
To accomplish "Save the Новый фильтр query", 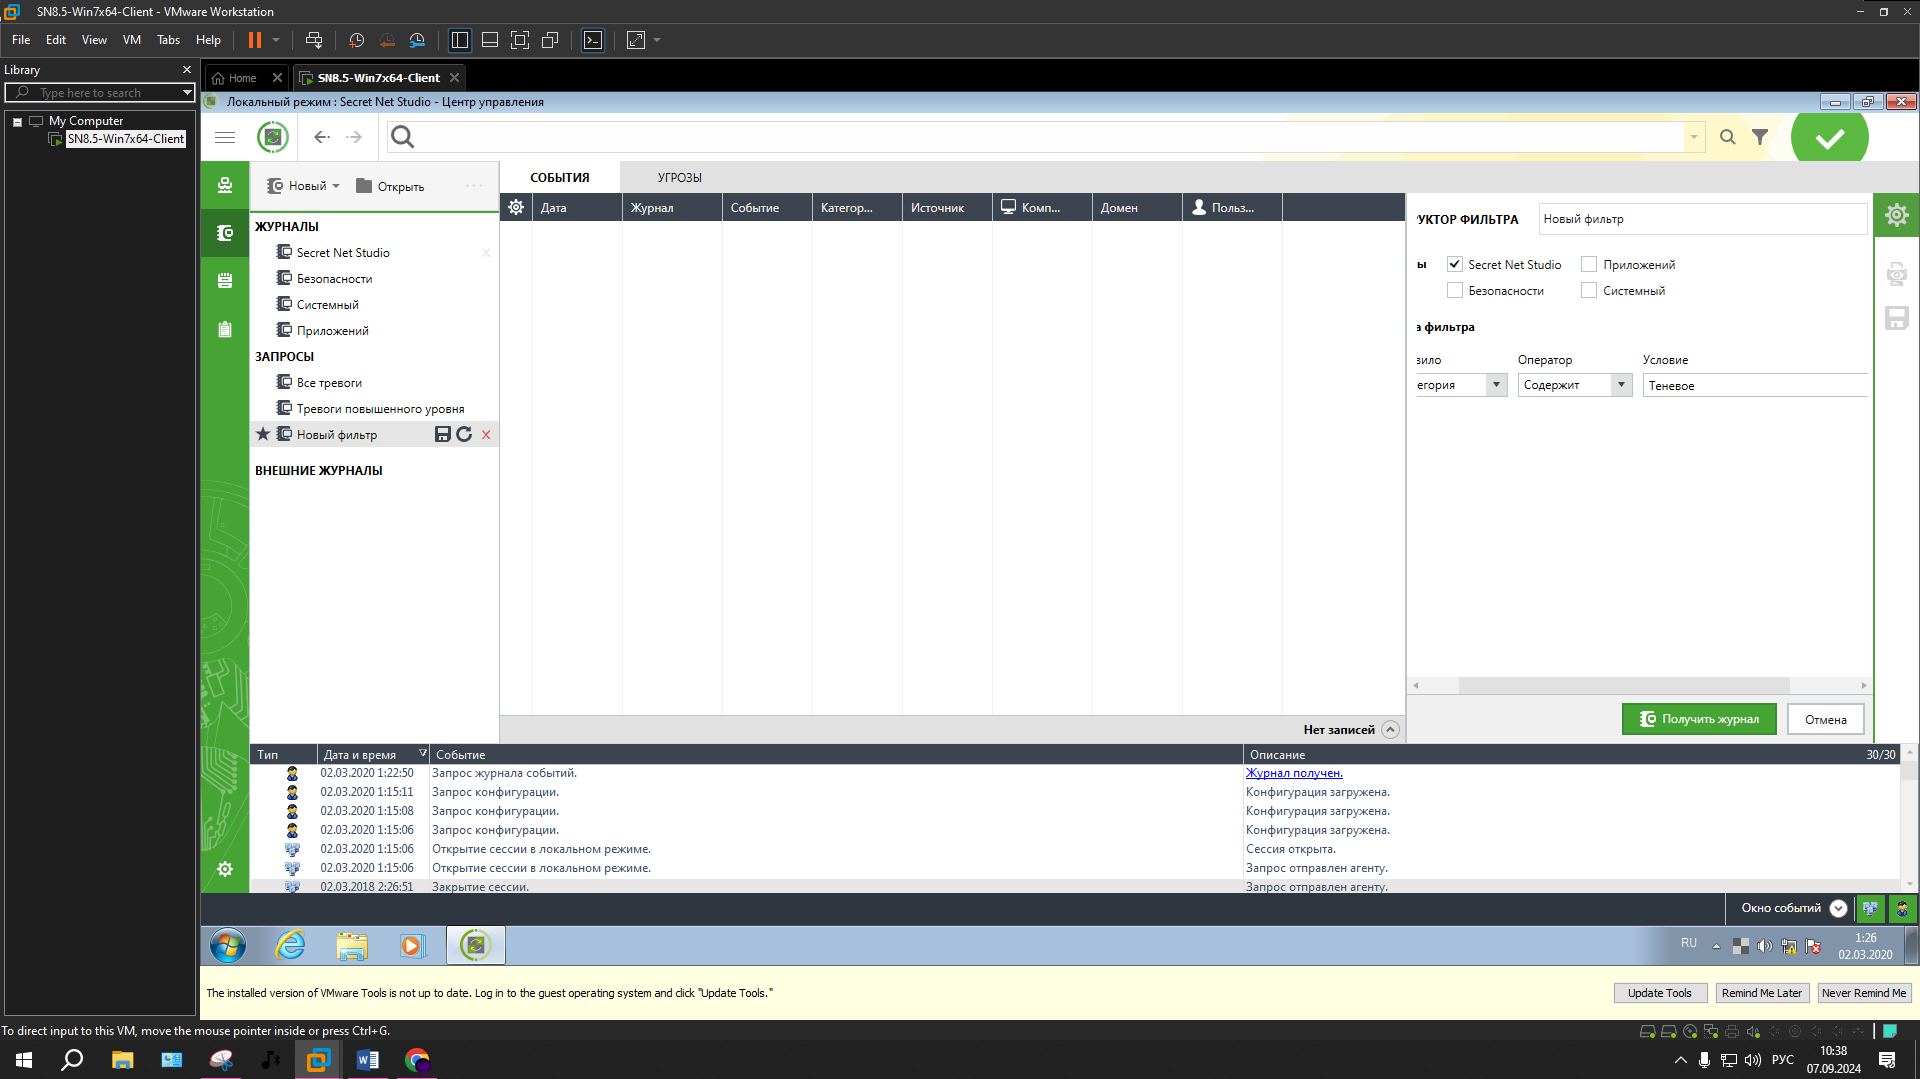I will 443,434.
